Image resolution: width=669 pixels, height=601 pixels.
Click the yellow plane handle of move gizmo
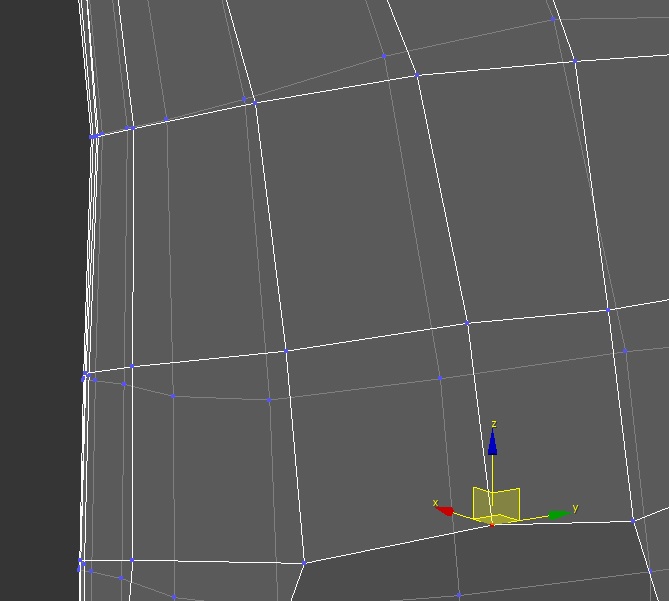pyautogui.click(x=496, y=505)
